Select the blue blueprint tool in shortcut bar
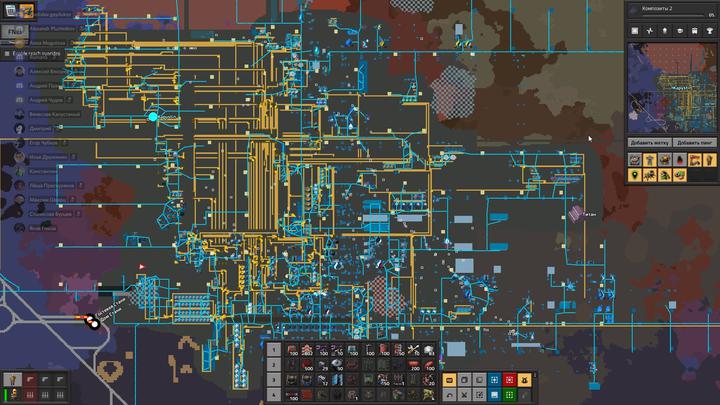 tap(495, 380)
